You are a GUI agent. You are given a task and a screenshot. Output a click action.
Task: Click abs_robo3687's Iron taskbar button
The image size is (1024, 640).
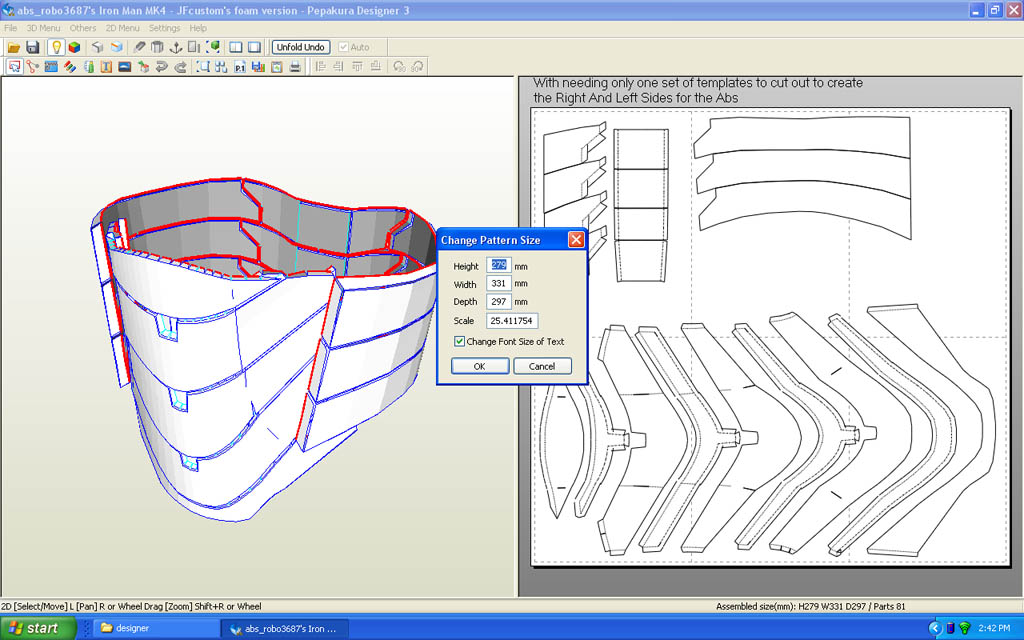pyautogui.click(x=283, y=628)
